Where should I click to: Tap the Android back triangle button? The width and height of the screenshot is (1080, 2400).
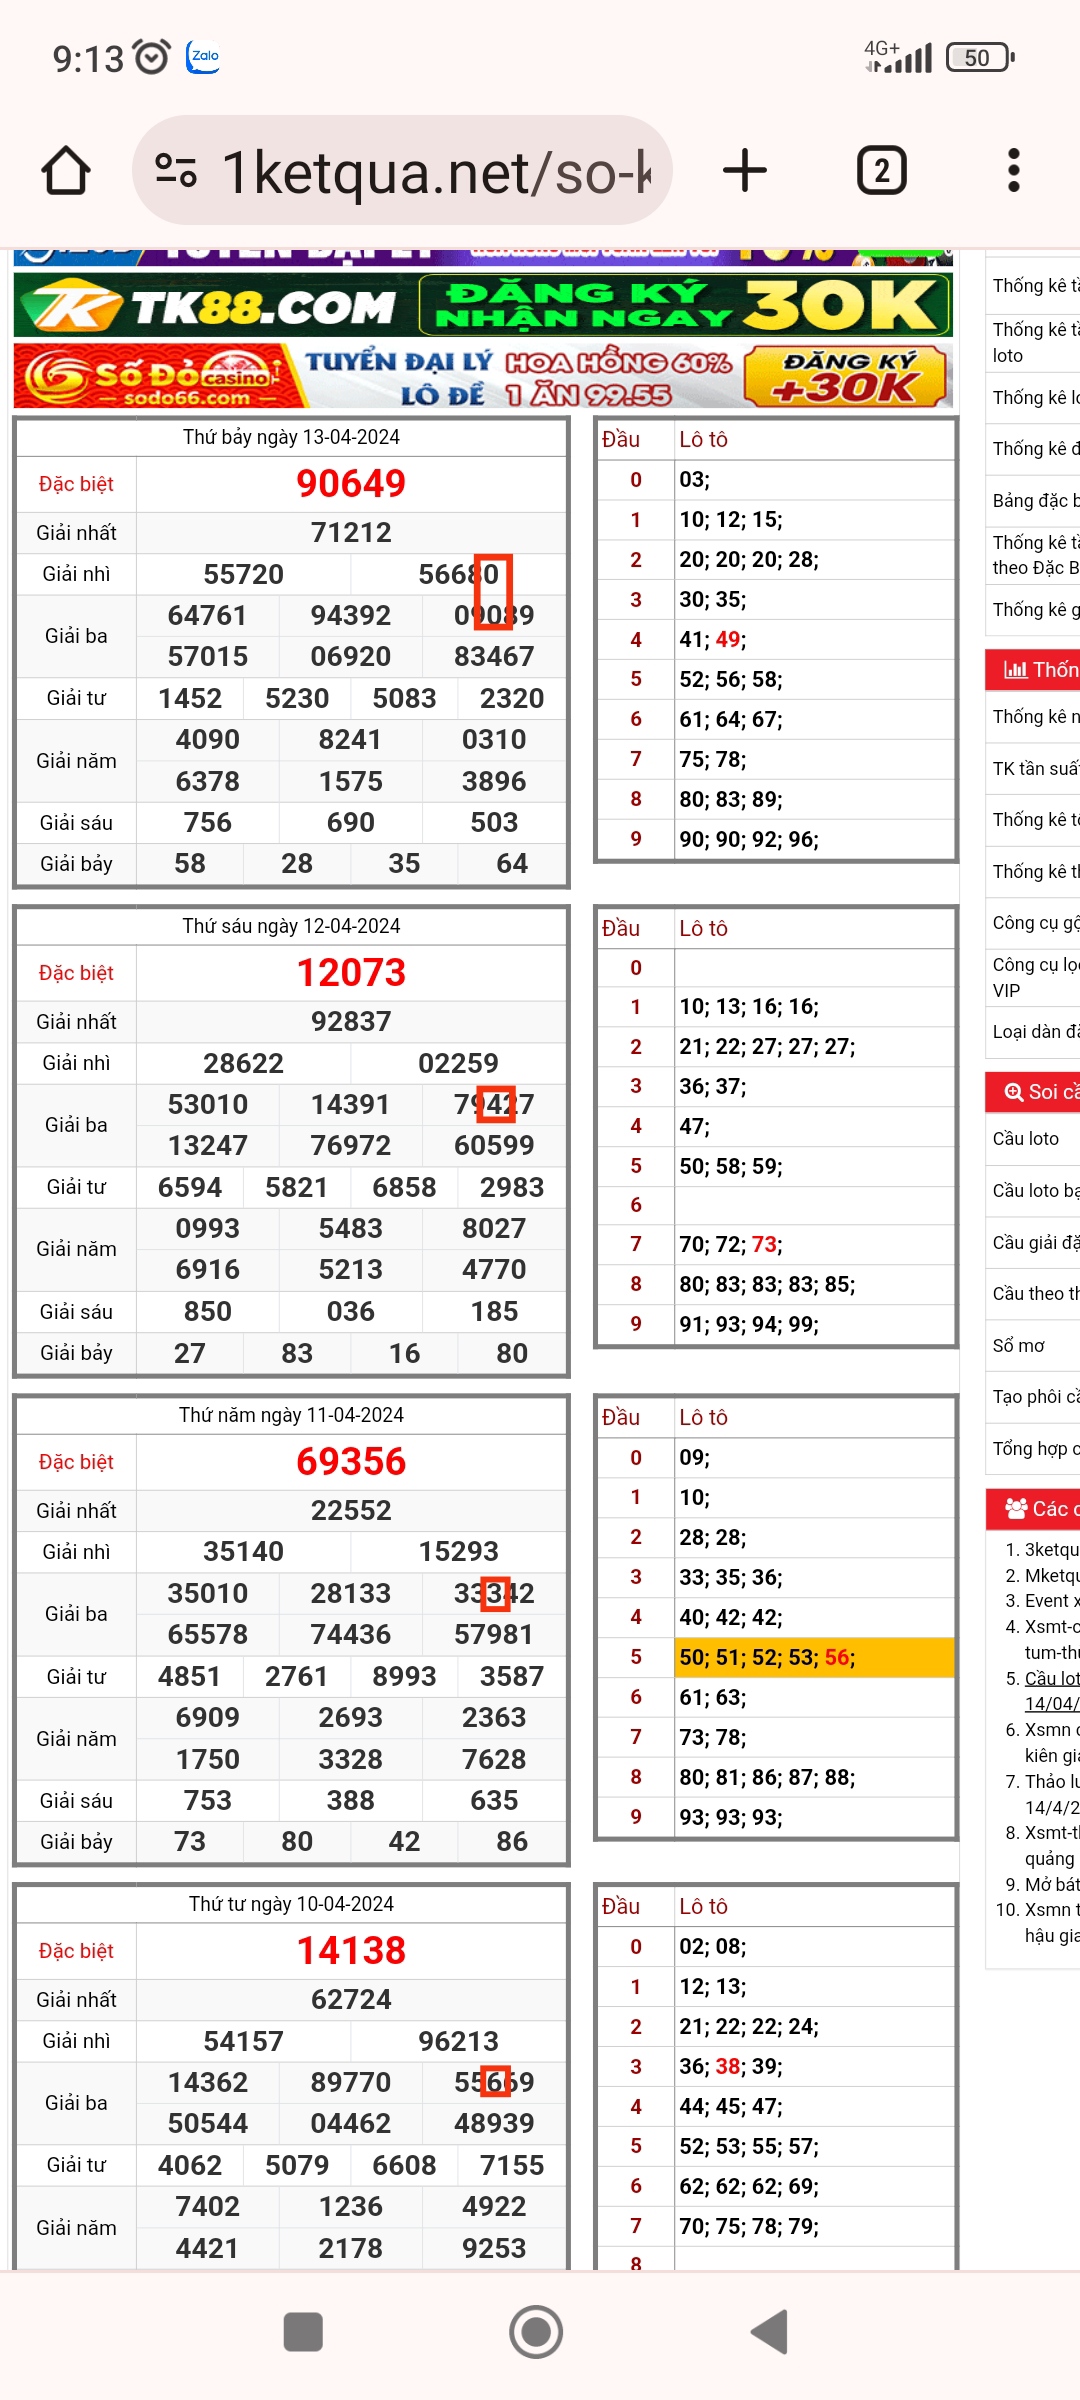tap(770, 2332)
